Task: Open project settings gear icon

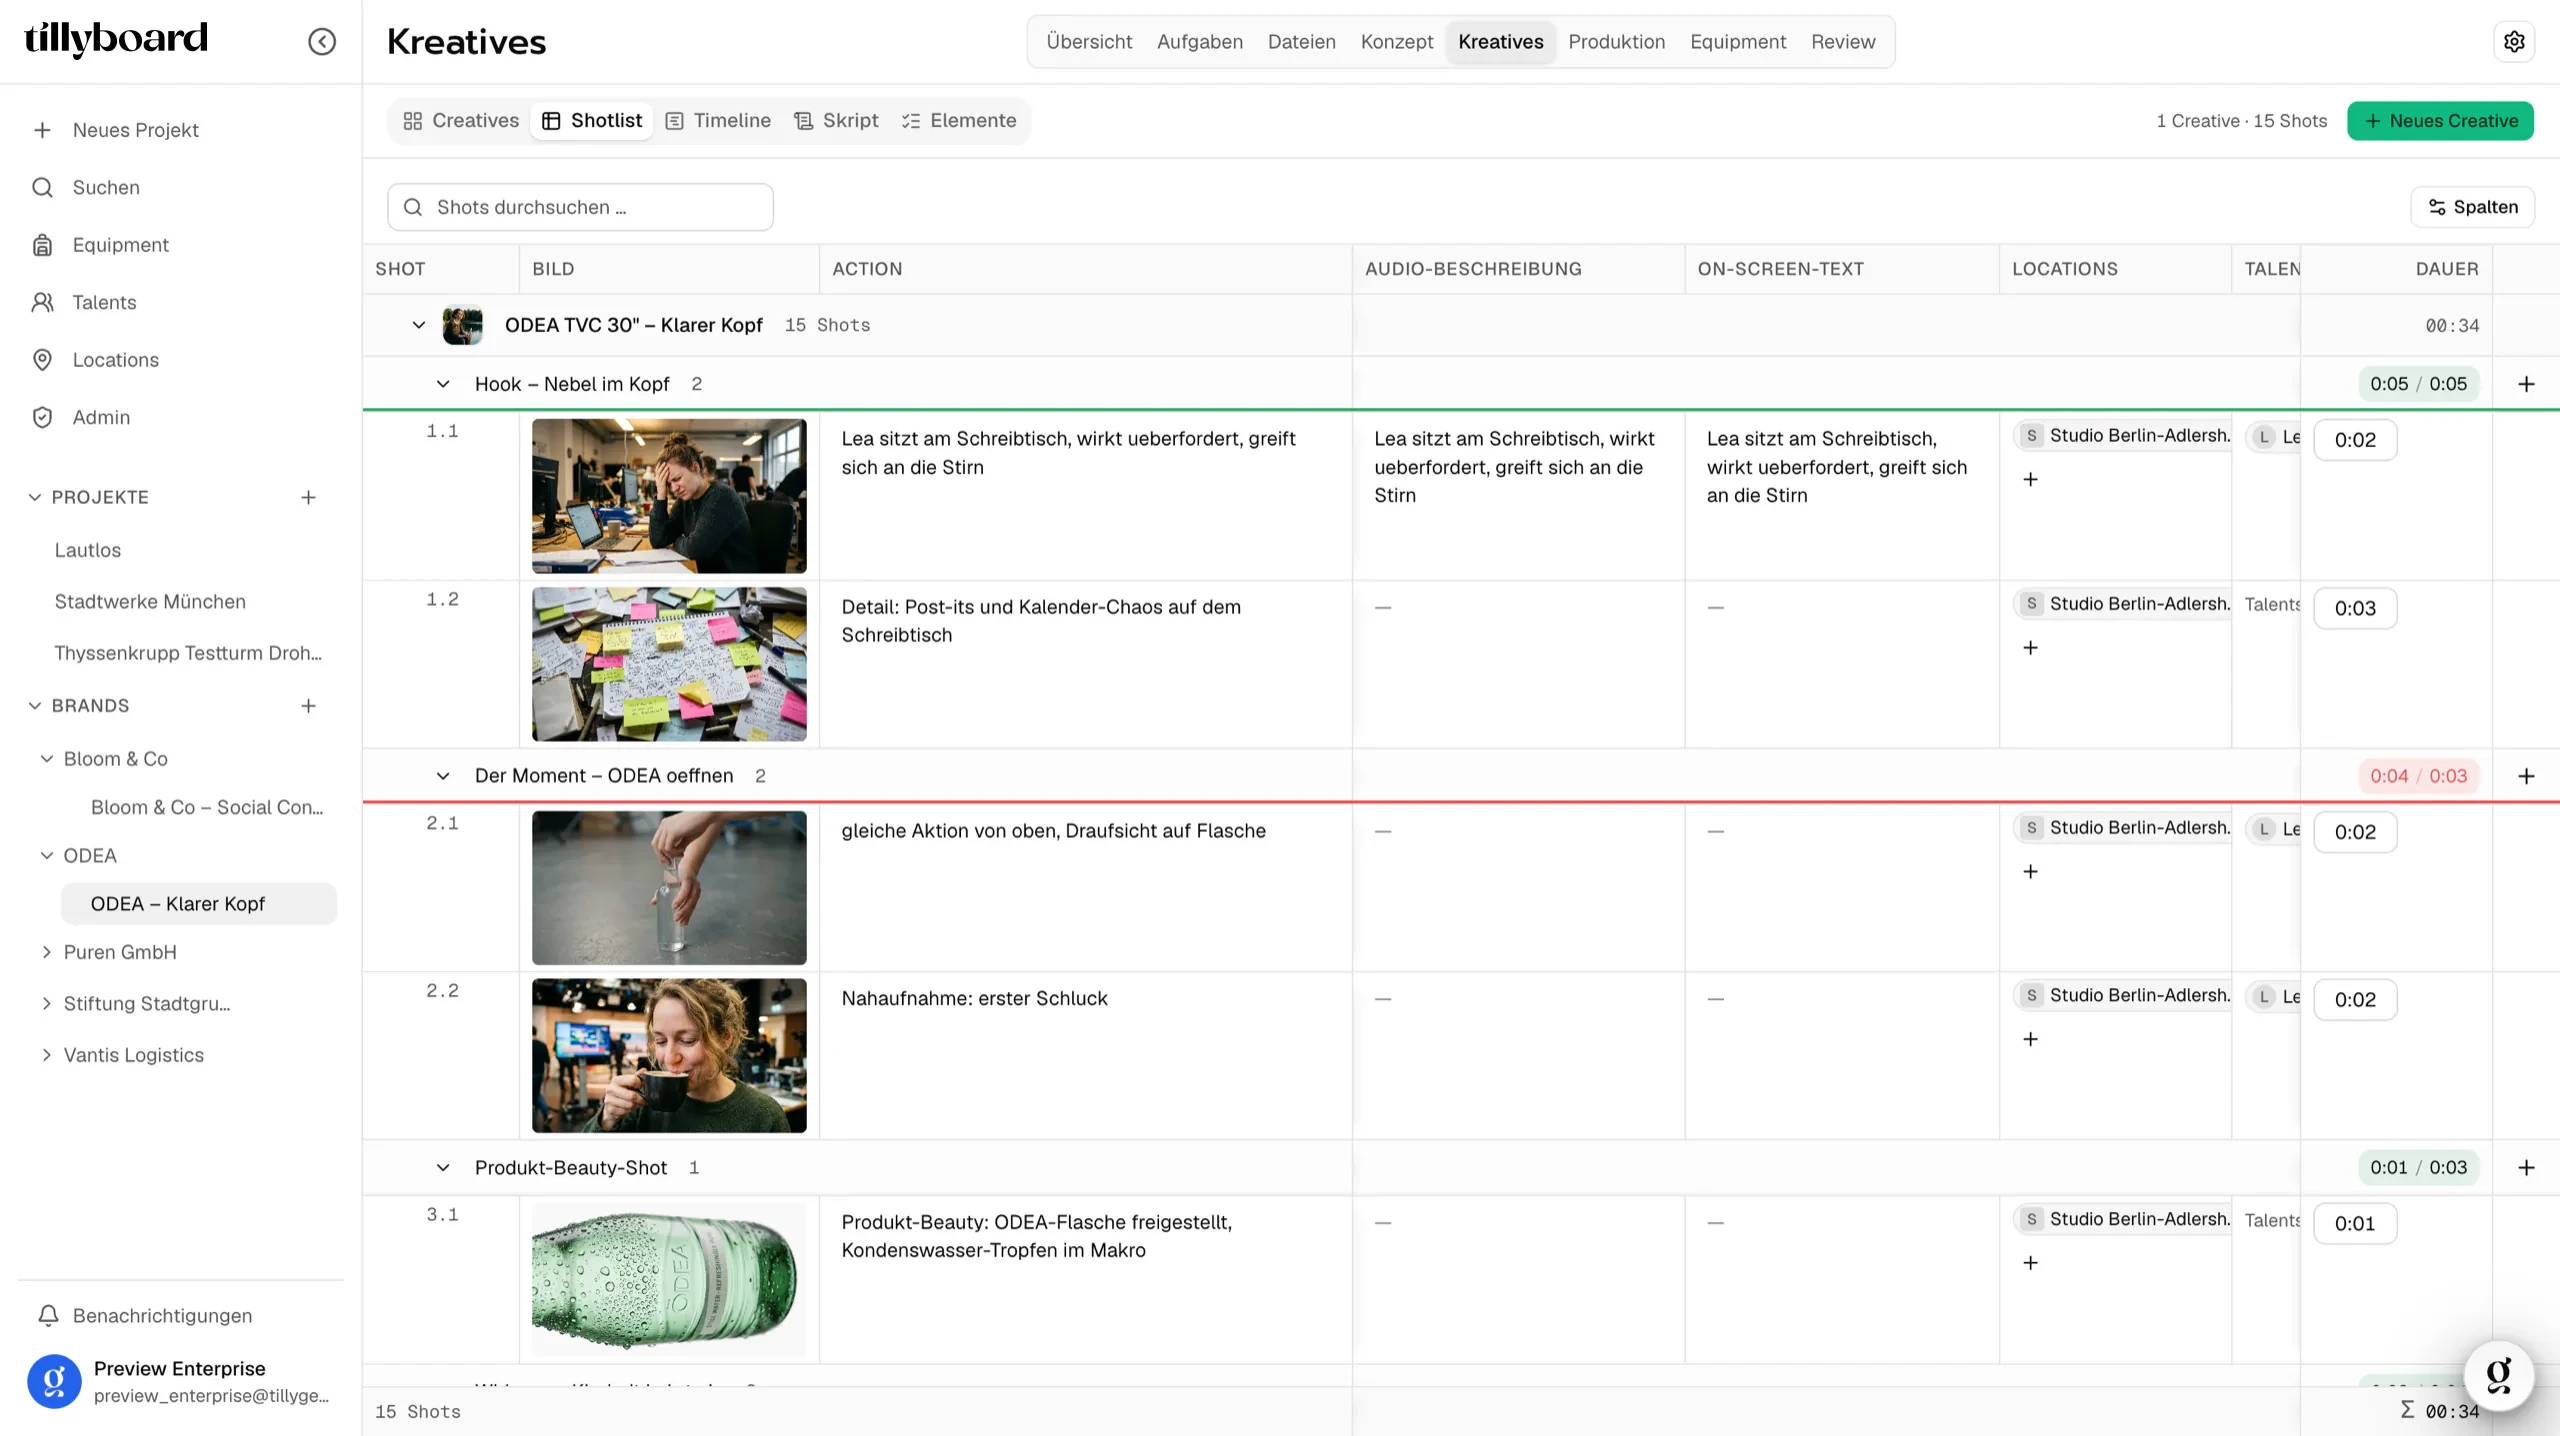Action: (x=2514, y=41)
